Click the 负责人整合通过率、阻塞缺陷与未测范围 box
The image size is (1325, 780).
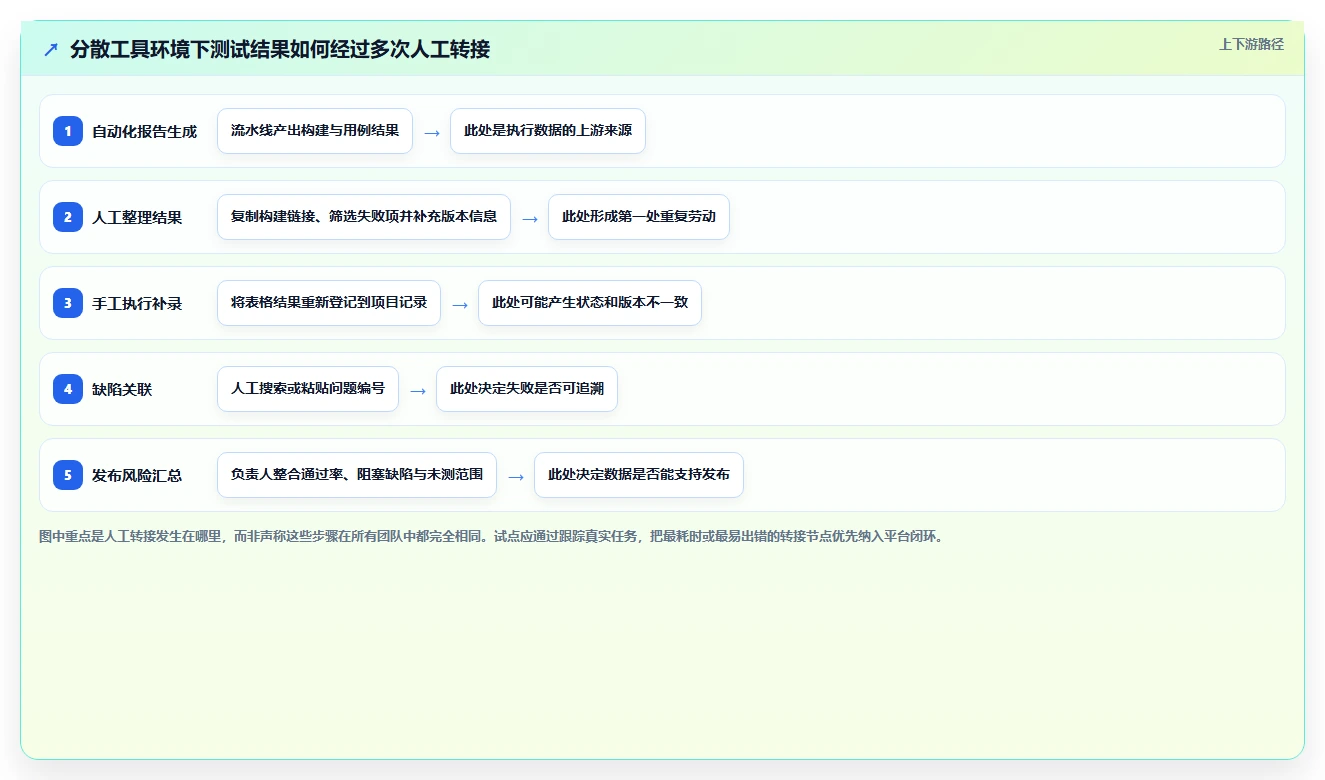coord(357,475)
